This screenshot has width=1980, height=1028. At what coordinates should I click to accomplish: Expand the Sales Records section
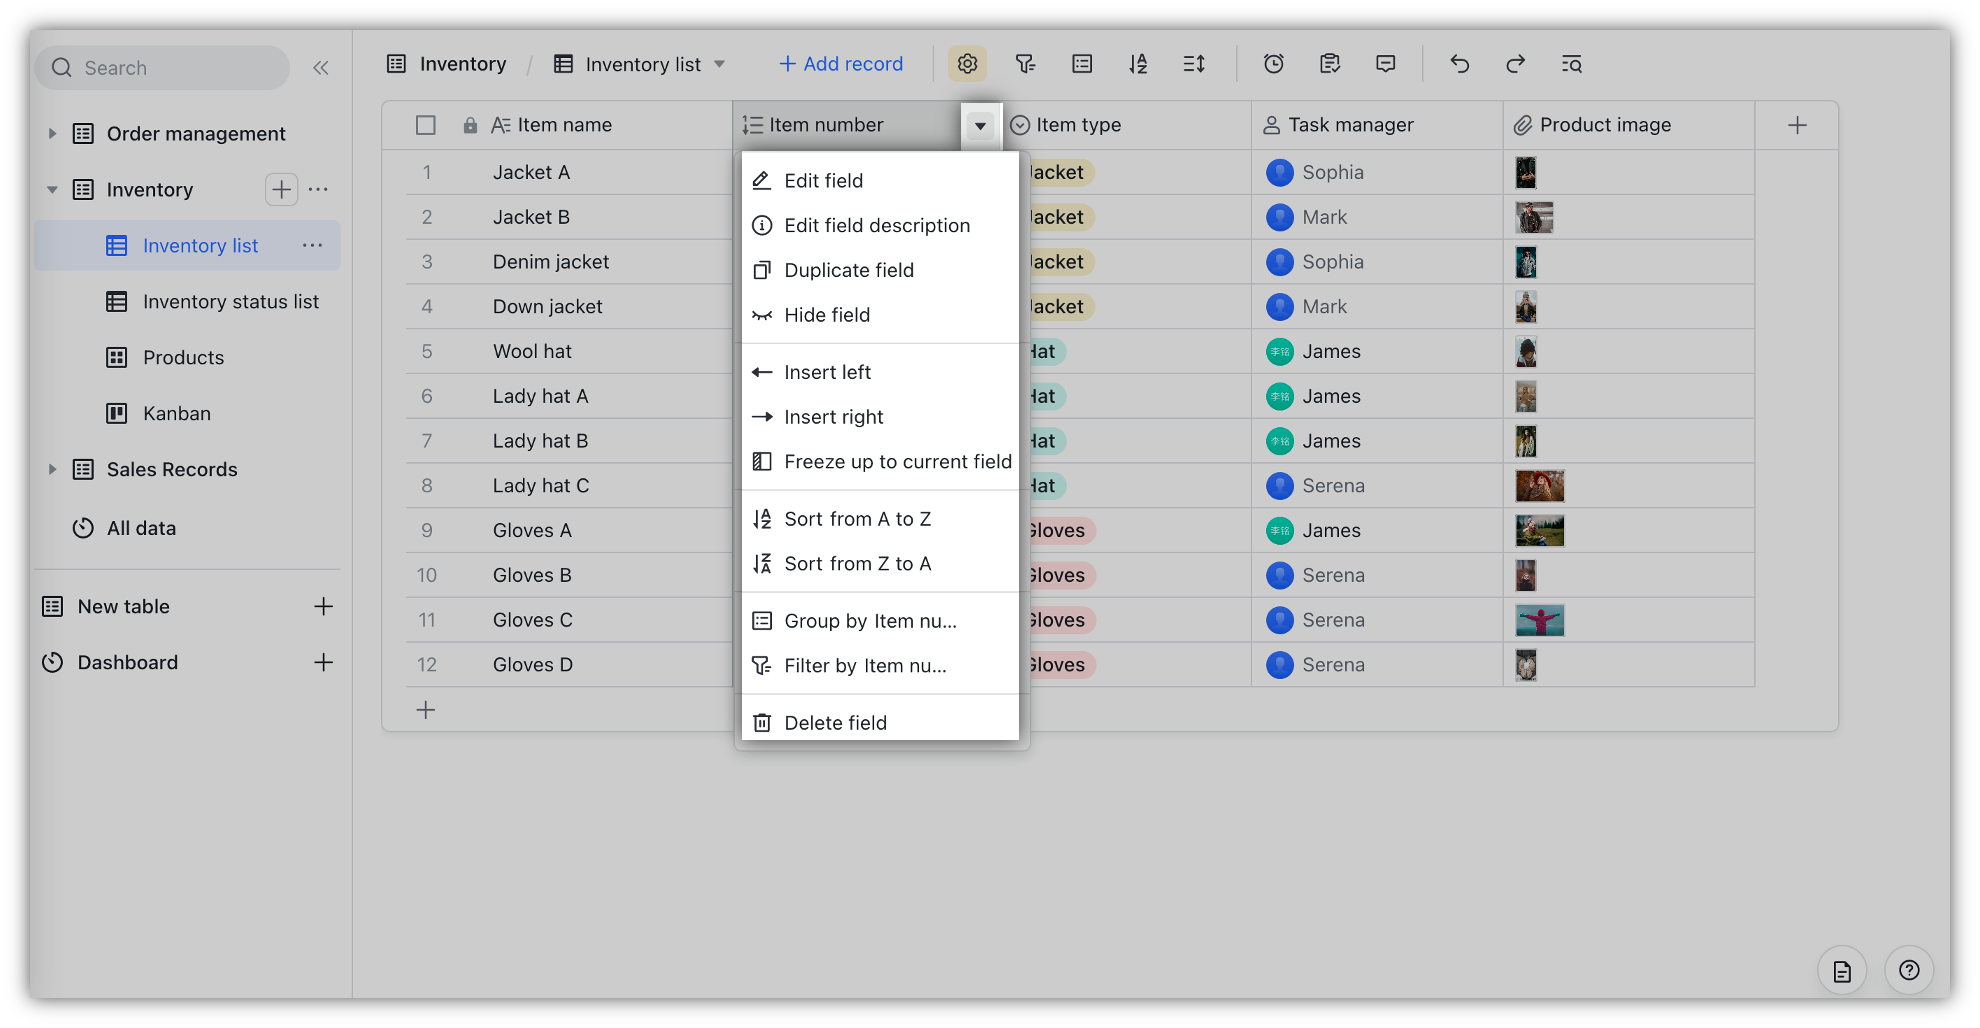[53, 469]
